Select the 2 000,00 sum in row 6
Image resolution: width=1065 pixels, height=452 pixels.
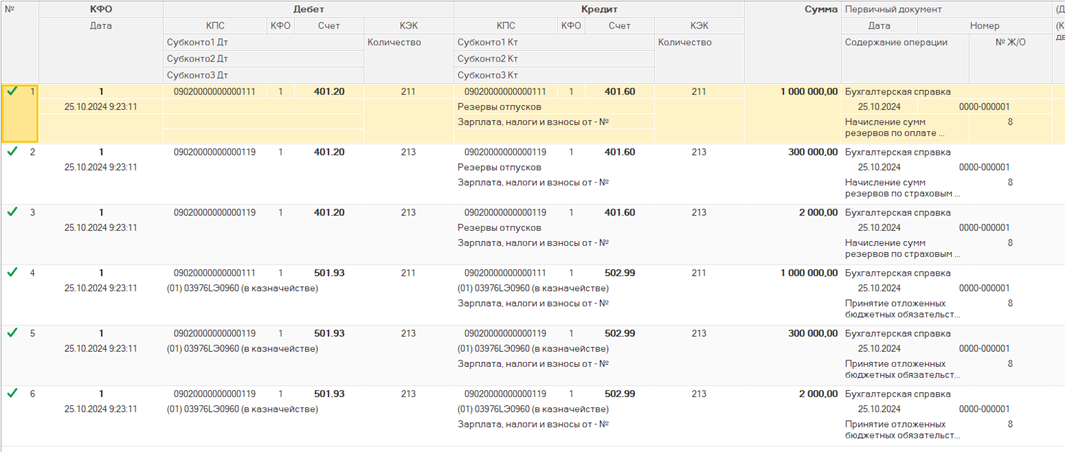click(x=818, y=394)
